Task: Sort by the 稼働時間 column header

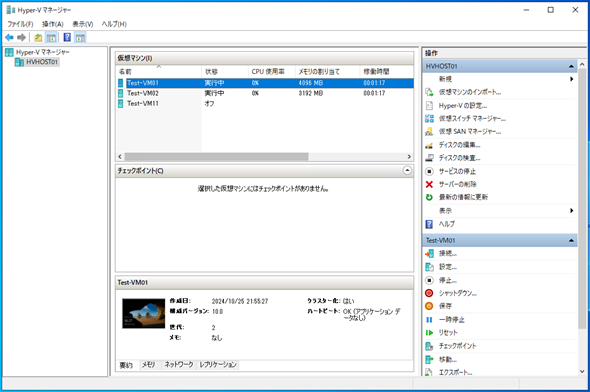Action: tap(386, 71)
